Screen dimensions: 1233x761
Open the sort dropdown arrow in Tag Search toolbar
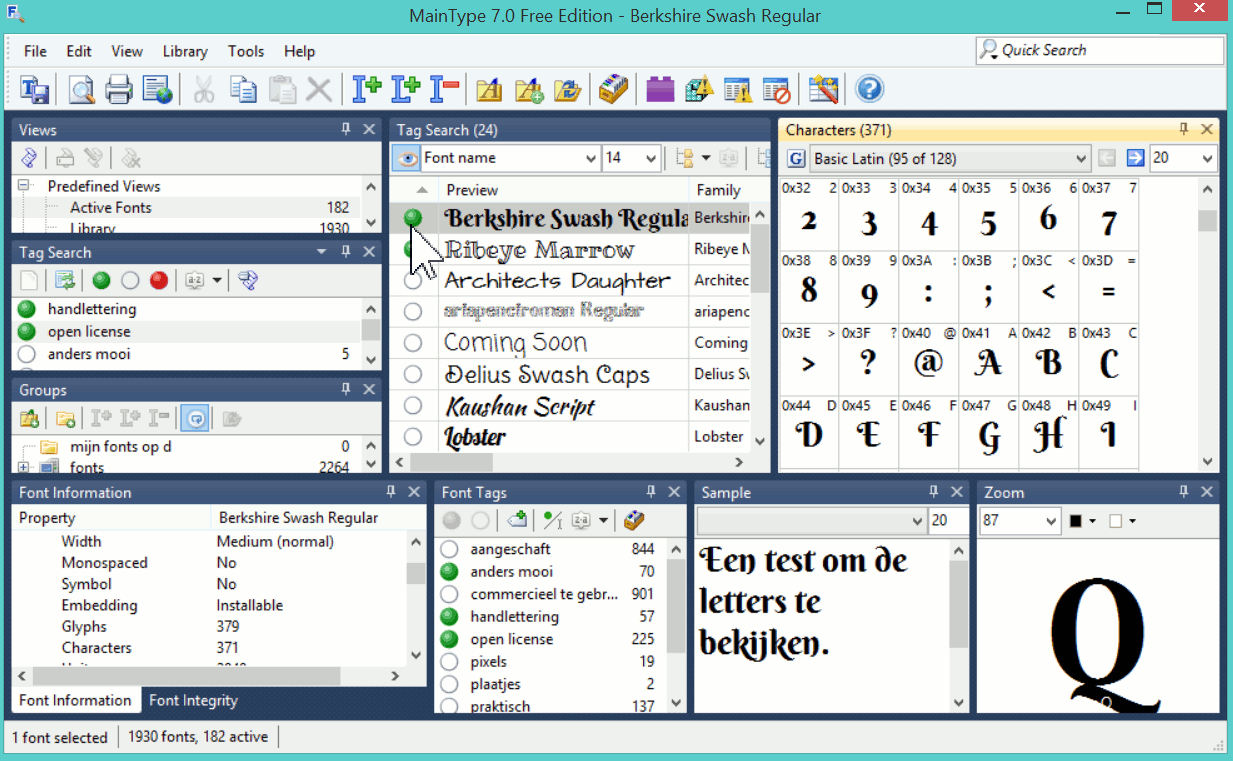[217, 281]
